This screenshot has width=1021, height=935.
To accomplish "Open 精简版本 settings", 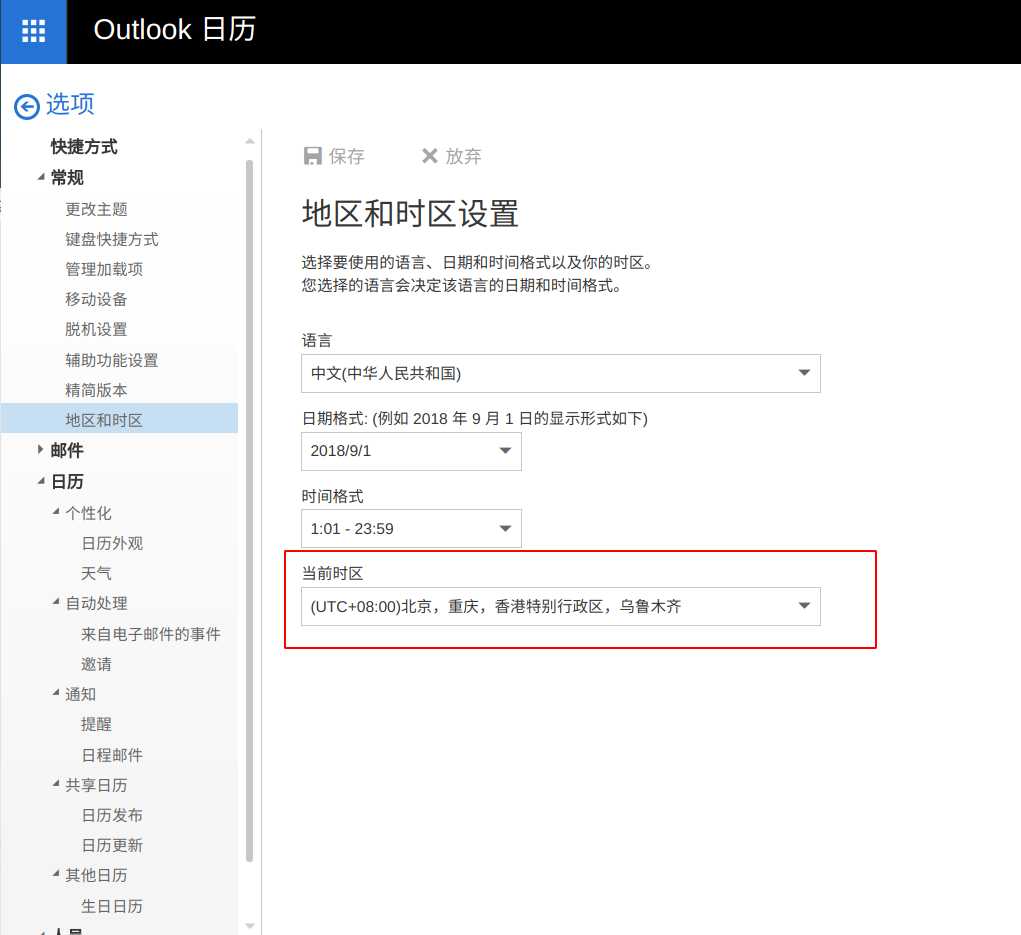I will coord(96,390).
